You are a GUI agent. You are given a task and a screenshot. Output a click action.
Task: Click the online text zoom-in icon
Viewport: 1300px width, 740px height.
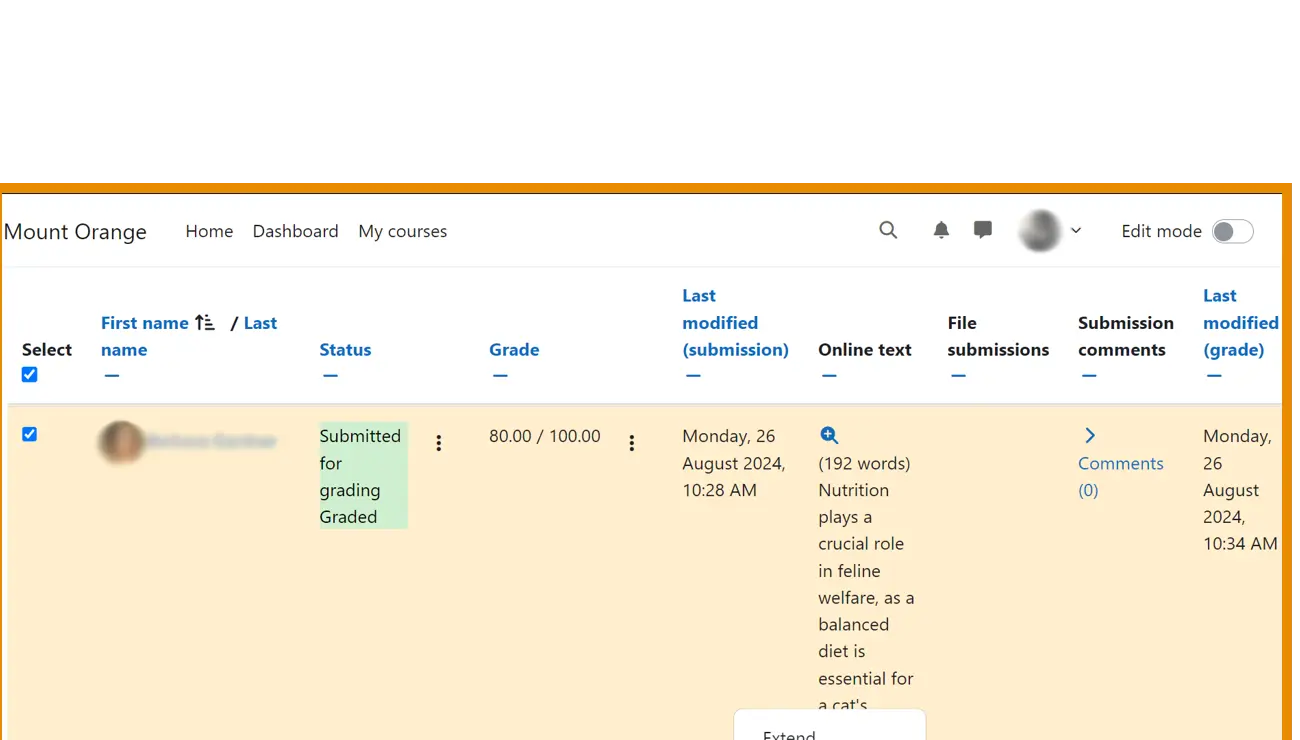[x=829, y=436]
